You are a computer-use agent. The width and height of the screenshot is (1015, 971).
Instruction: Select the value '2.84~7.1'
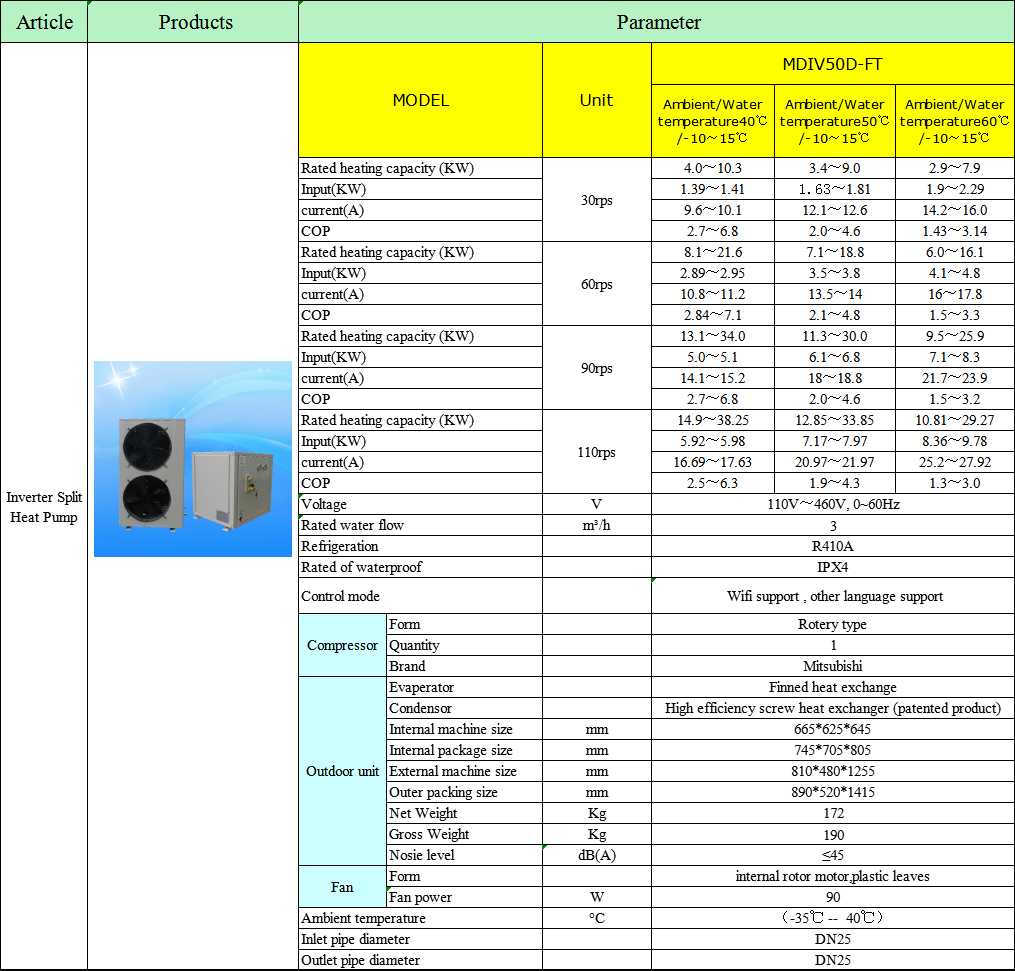coord(713,315)
